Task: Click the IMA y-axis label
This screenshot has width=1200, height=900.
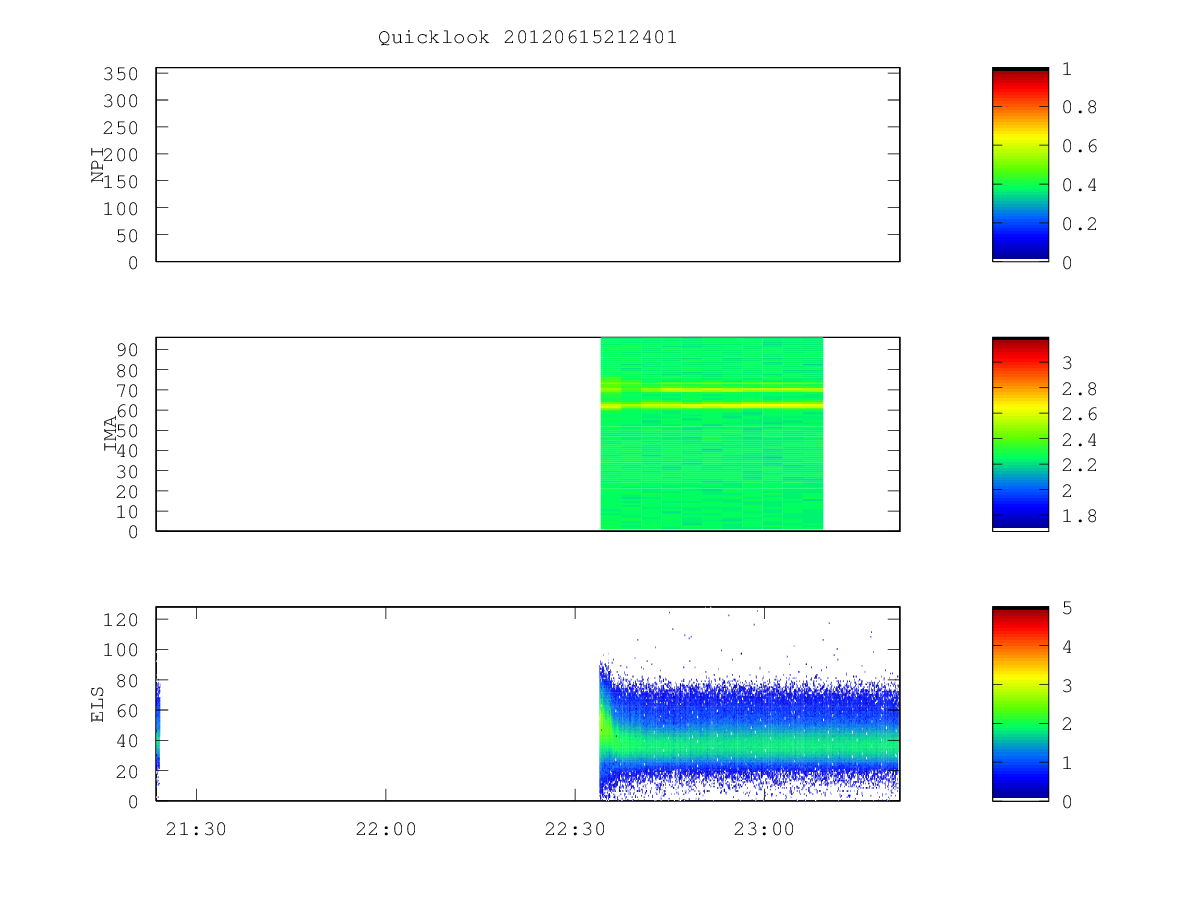Action: 111,434
